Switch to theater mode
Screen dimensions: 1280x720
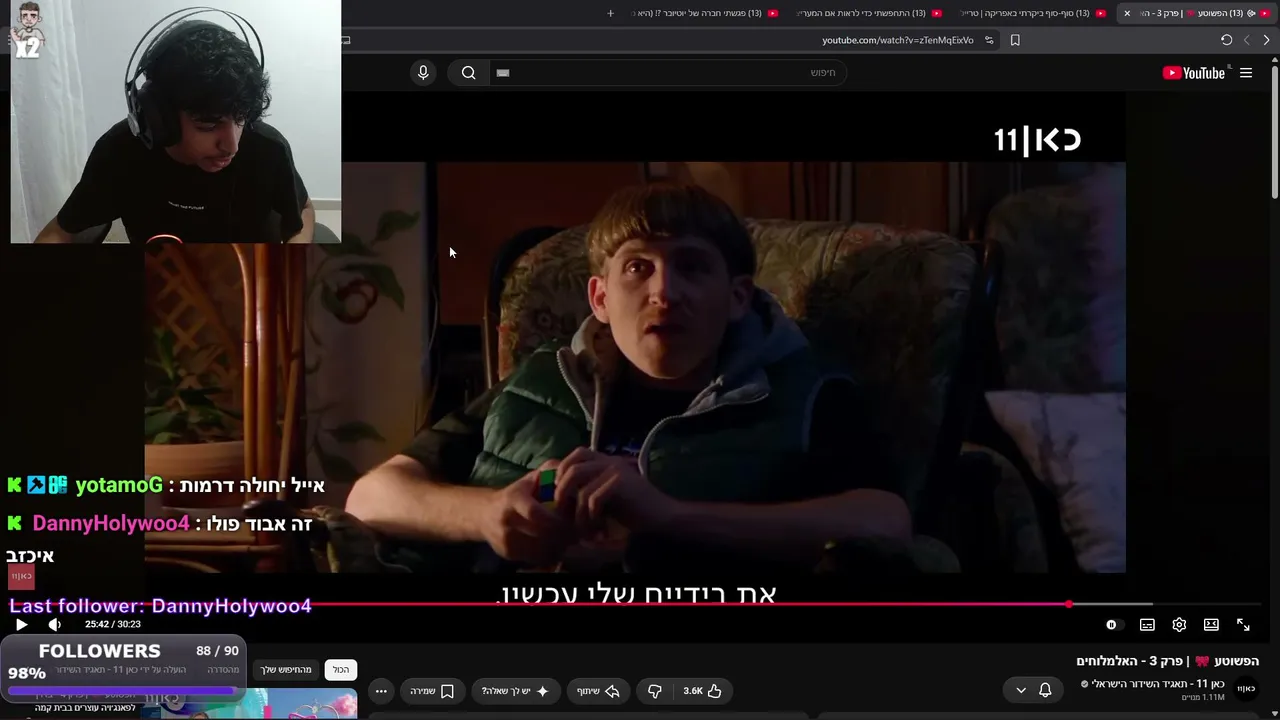[x=1211, y=624]
